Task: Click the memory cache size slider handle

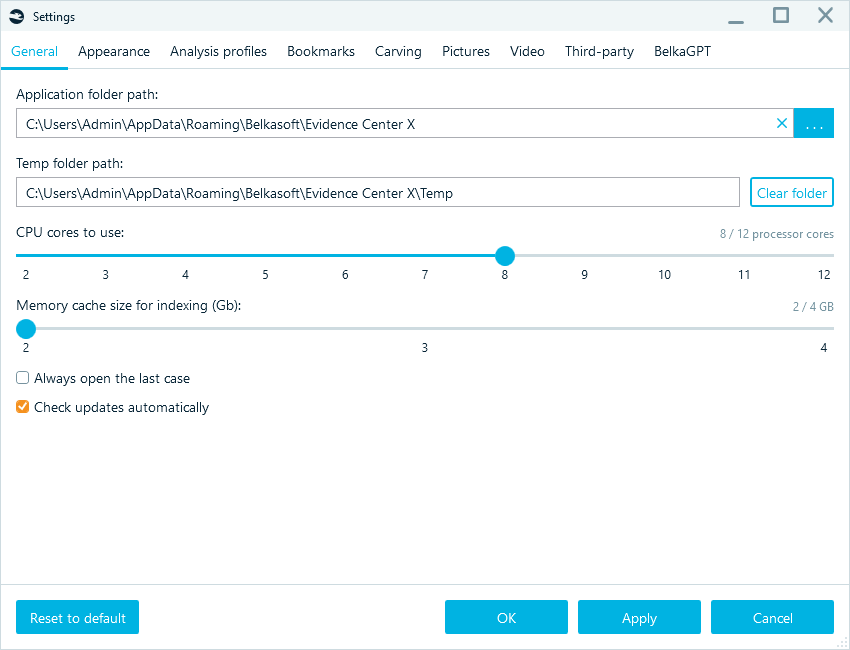Action: (25, 328)
